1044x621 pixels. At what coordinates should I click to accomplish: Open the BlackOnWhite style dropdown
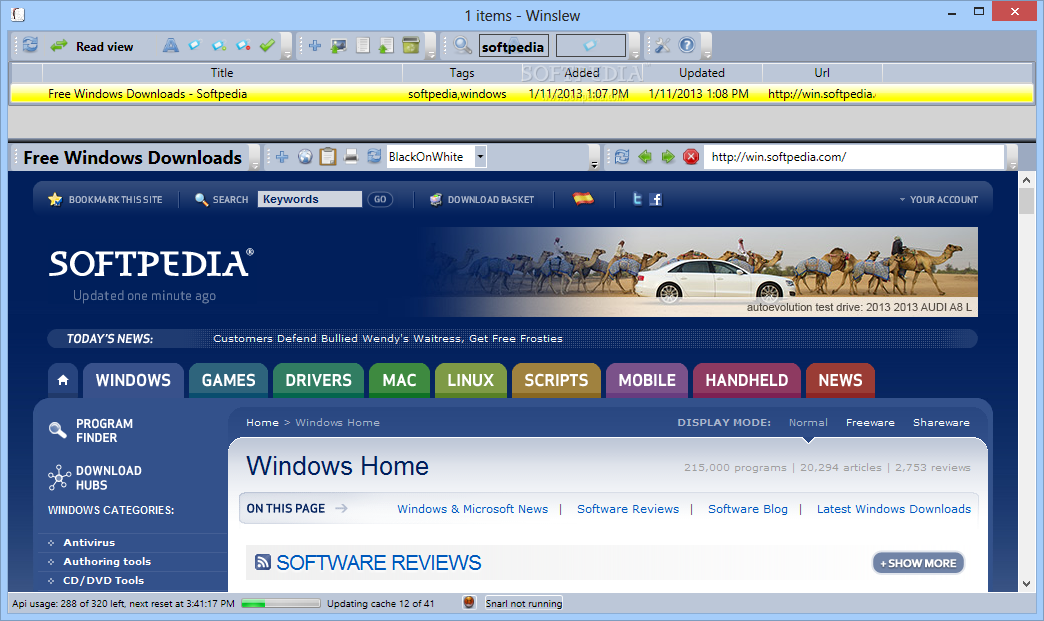[x=480, y=157]
